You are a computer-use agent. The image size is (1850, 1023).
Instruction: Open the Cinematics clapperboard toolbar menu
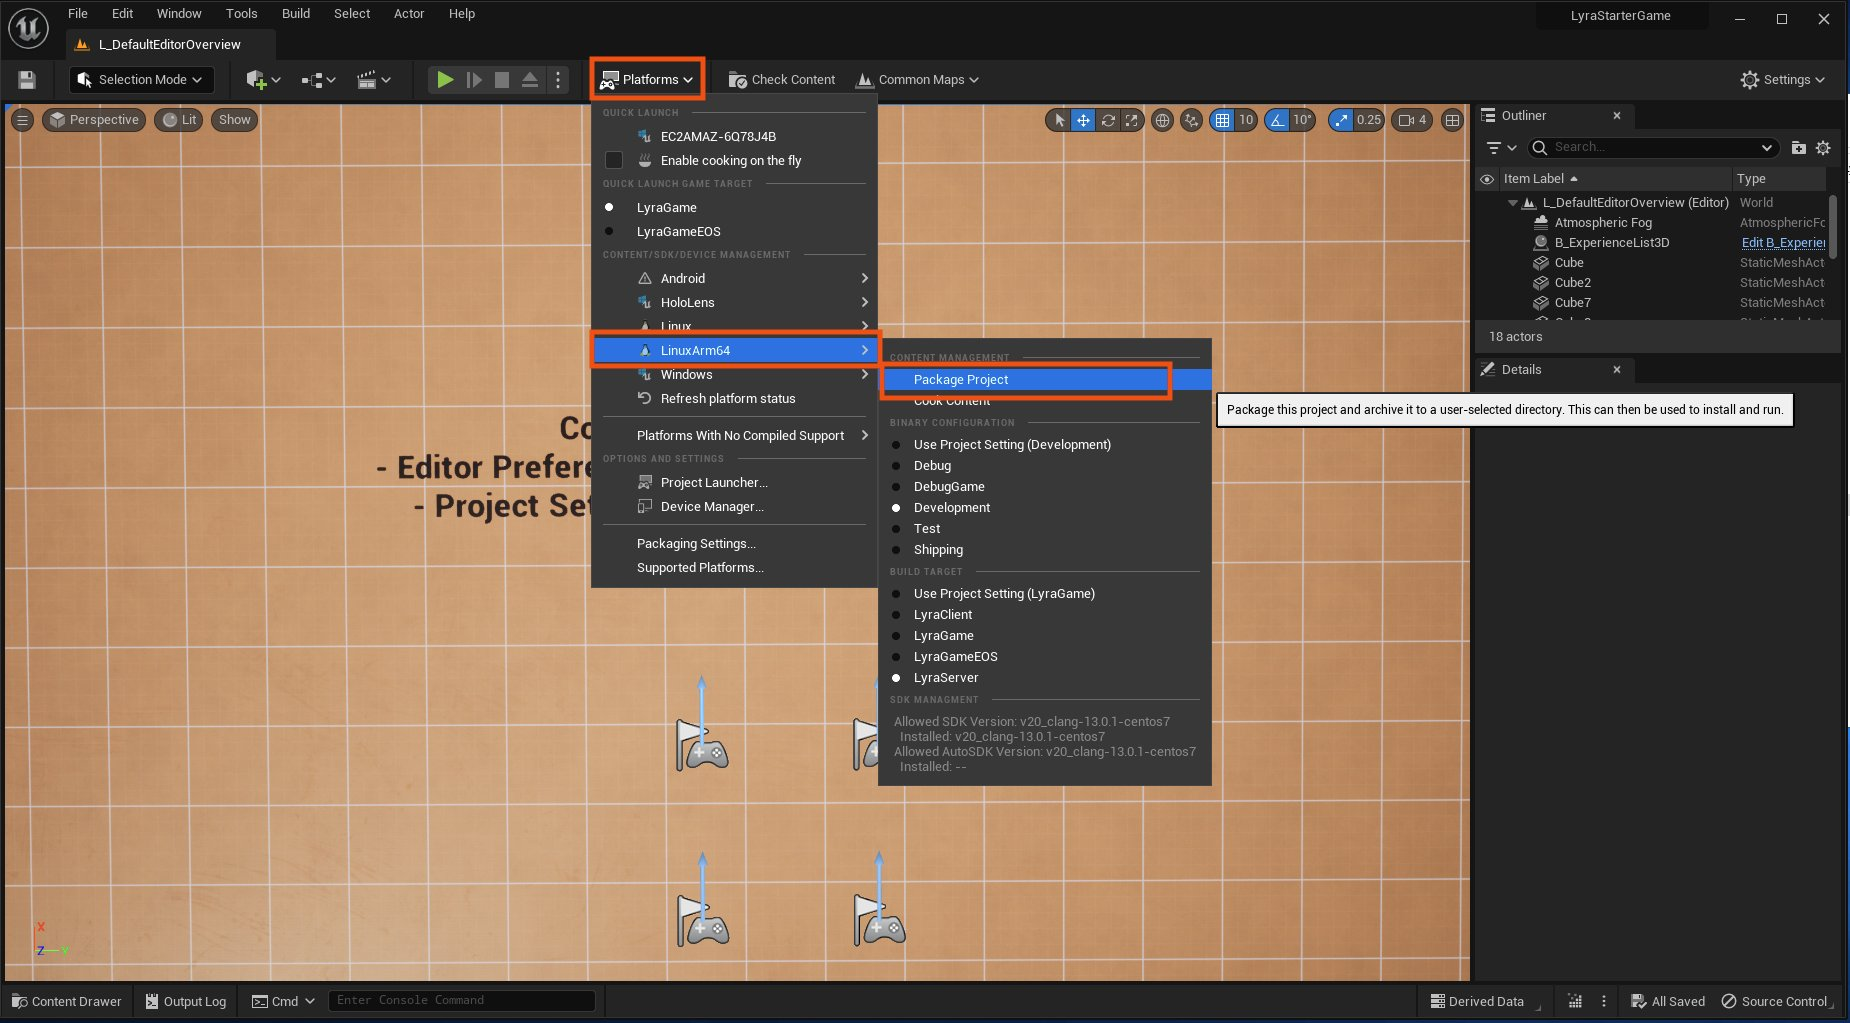(x=374, y=80)
